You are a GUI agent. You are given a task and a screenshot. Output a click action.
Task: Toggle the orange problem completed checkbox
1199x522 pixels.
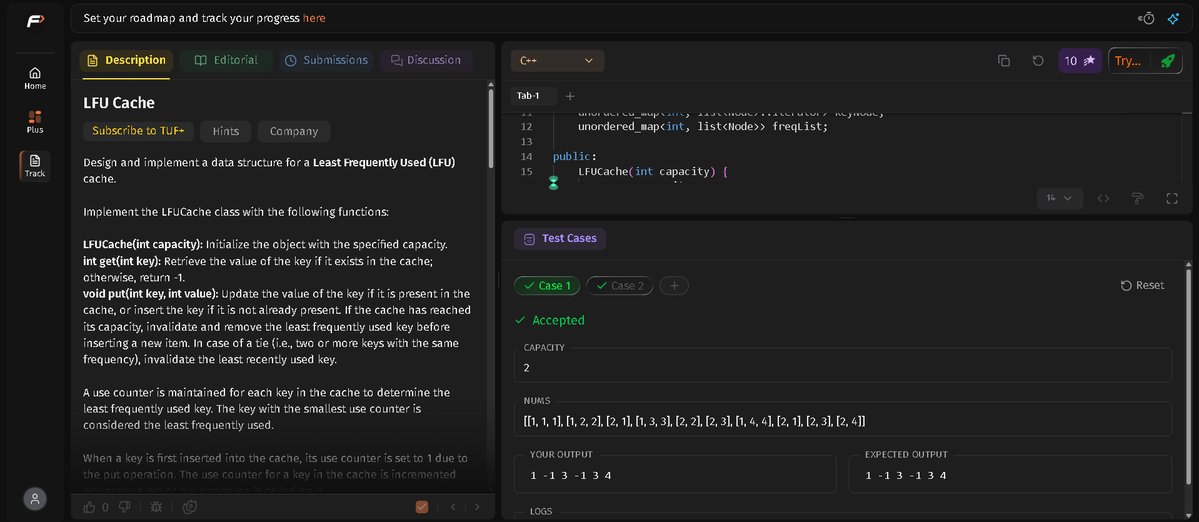tap(421, 507)
